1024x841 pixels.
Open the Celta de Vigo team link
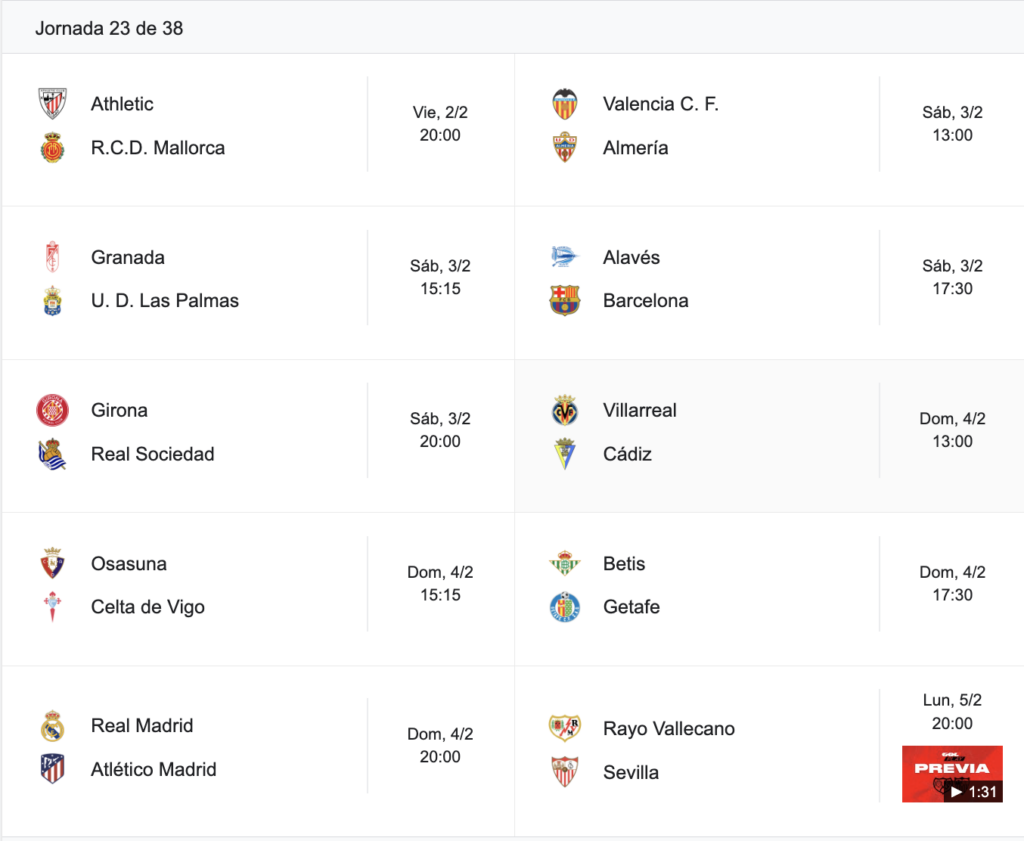click(x=148, y=607)
